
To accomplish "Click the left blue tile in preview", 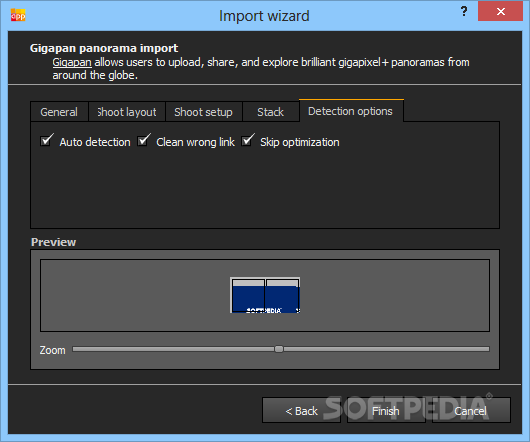I will click(x=248, y=296).
